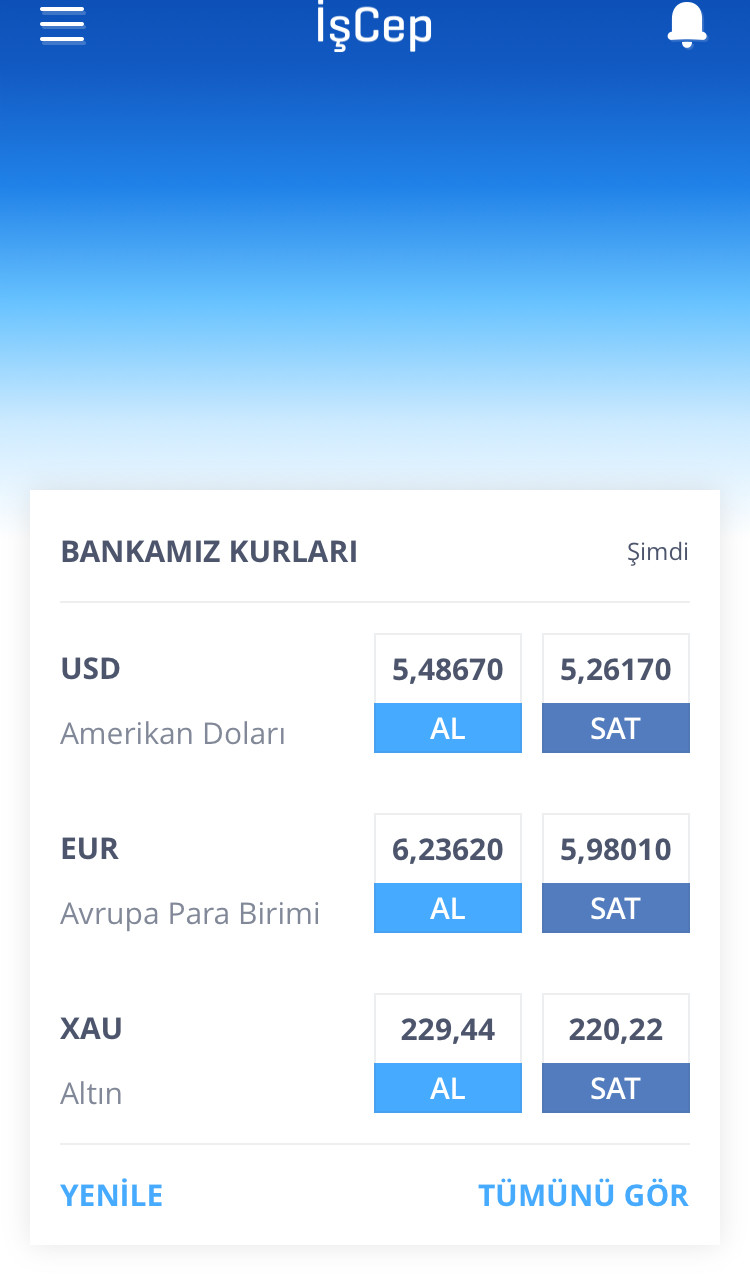Tap SAT button for EUR
The height and width of the screenshot is (1275, 750).
pos(616,908)
